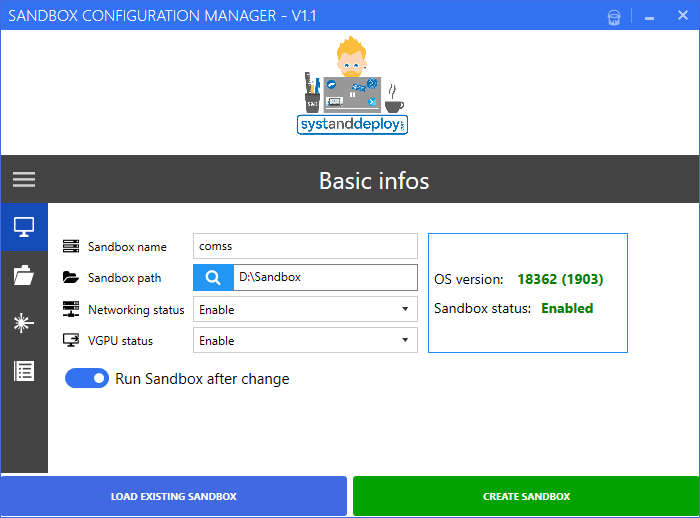Click the Sandbox name input field
Screen dimensions: 700x518
tap(305, 246)
